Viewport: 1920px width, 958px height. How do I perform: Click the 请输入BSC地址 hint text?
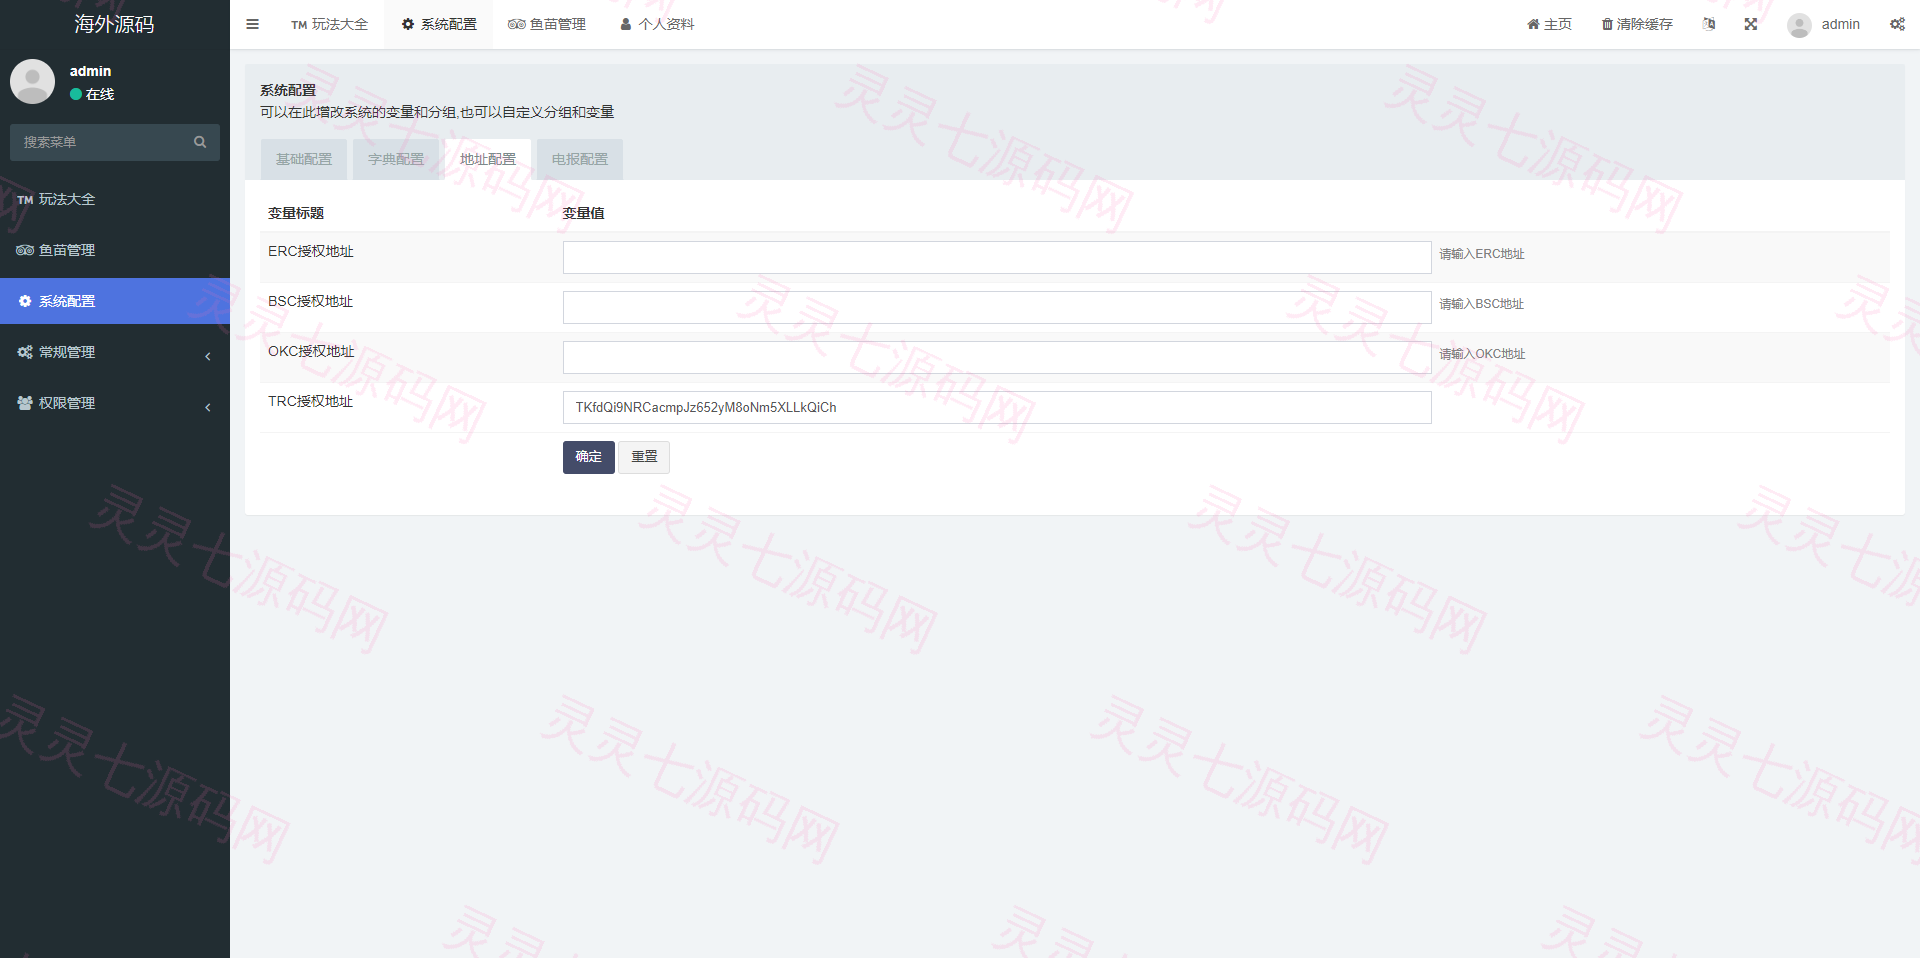pos(1482,304)
